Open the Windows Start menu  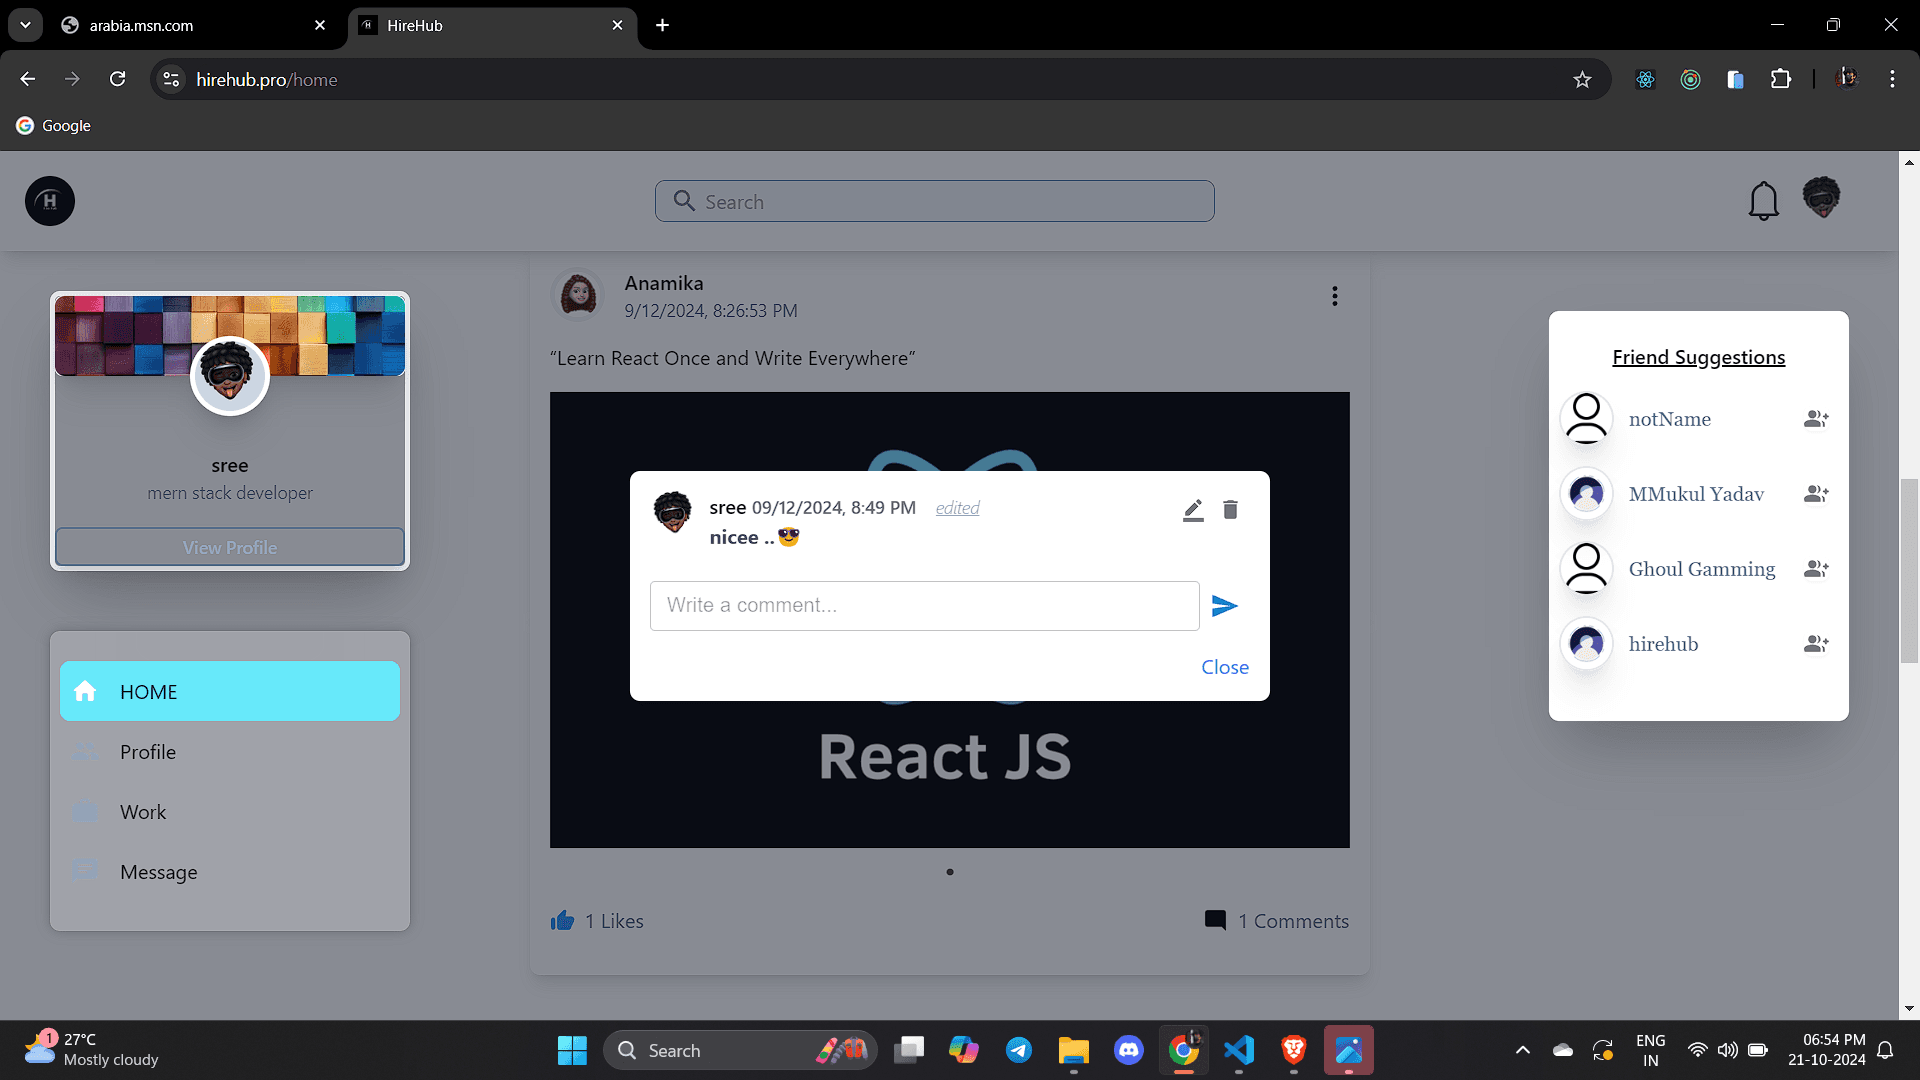572,1050
